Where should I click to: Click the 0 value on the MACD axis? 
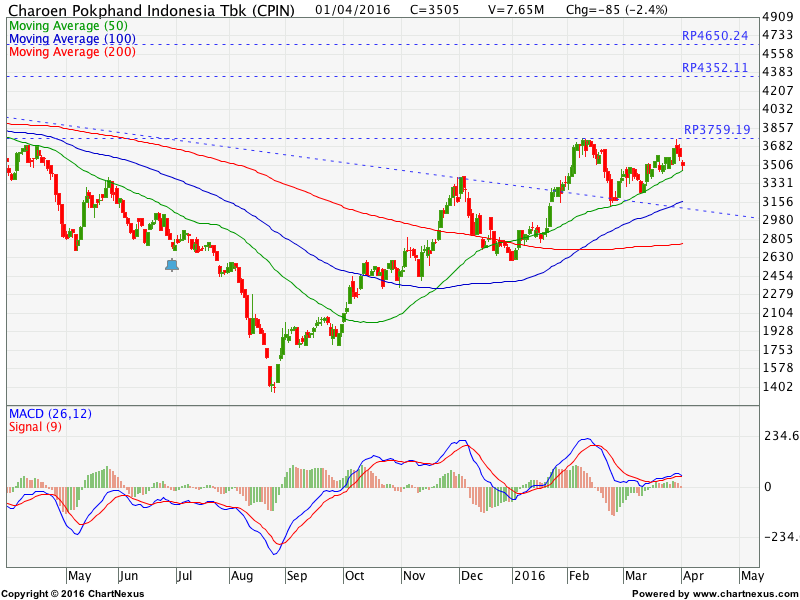coord(767,487)
